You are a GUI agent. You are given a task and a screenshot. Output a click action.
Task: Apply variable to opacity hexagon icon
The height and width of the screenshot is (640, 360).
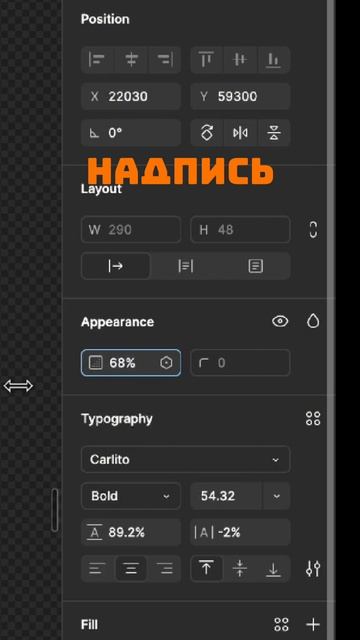[166, 363]
